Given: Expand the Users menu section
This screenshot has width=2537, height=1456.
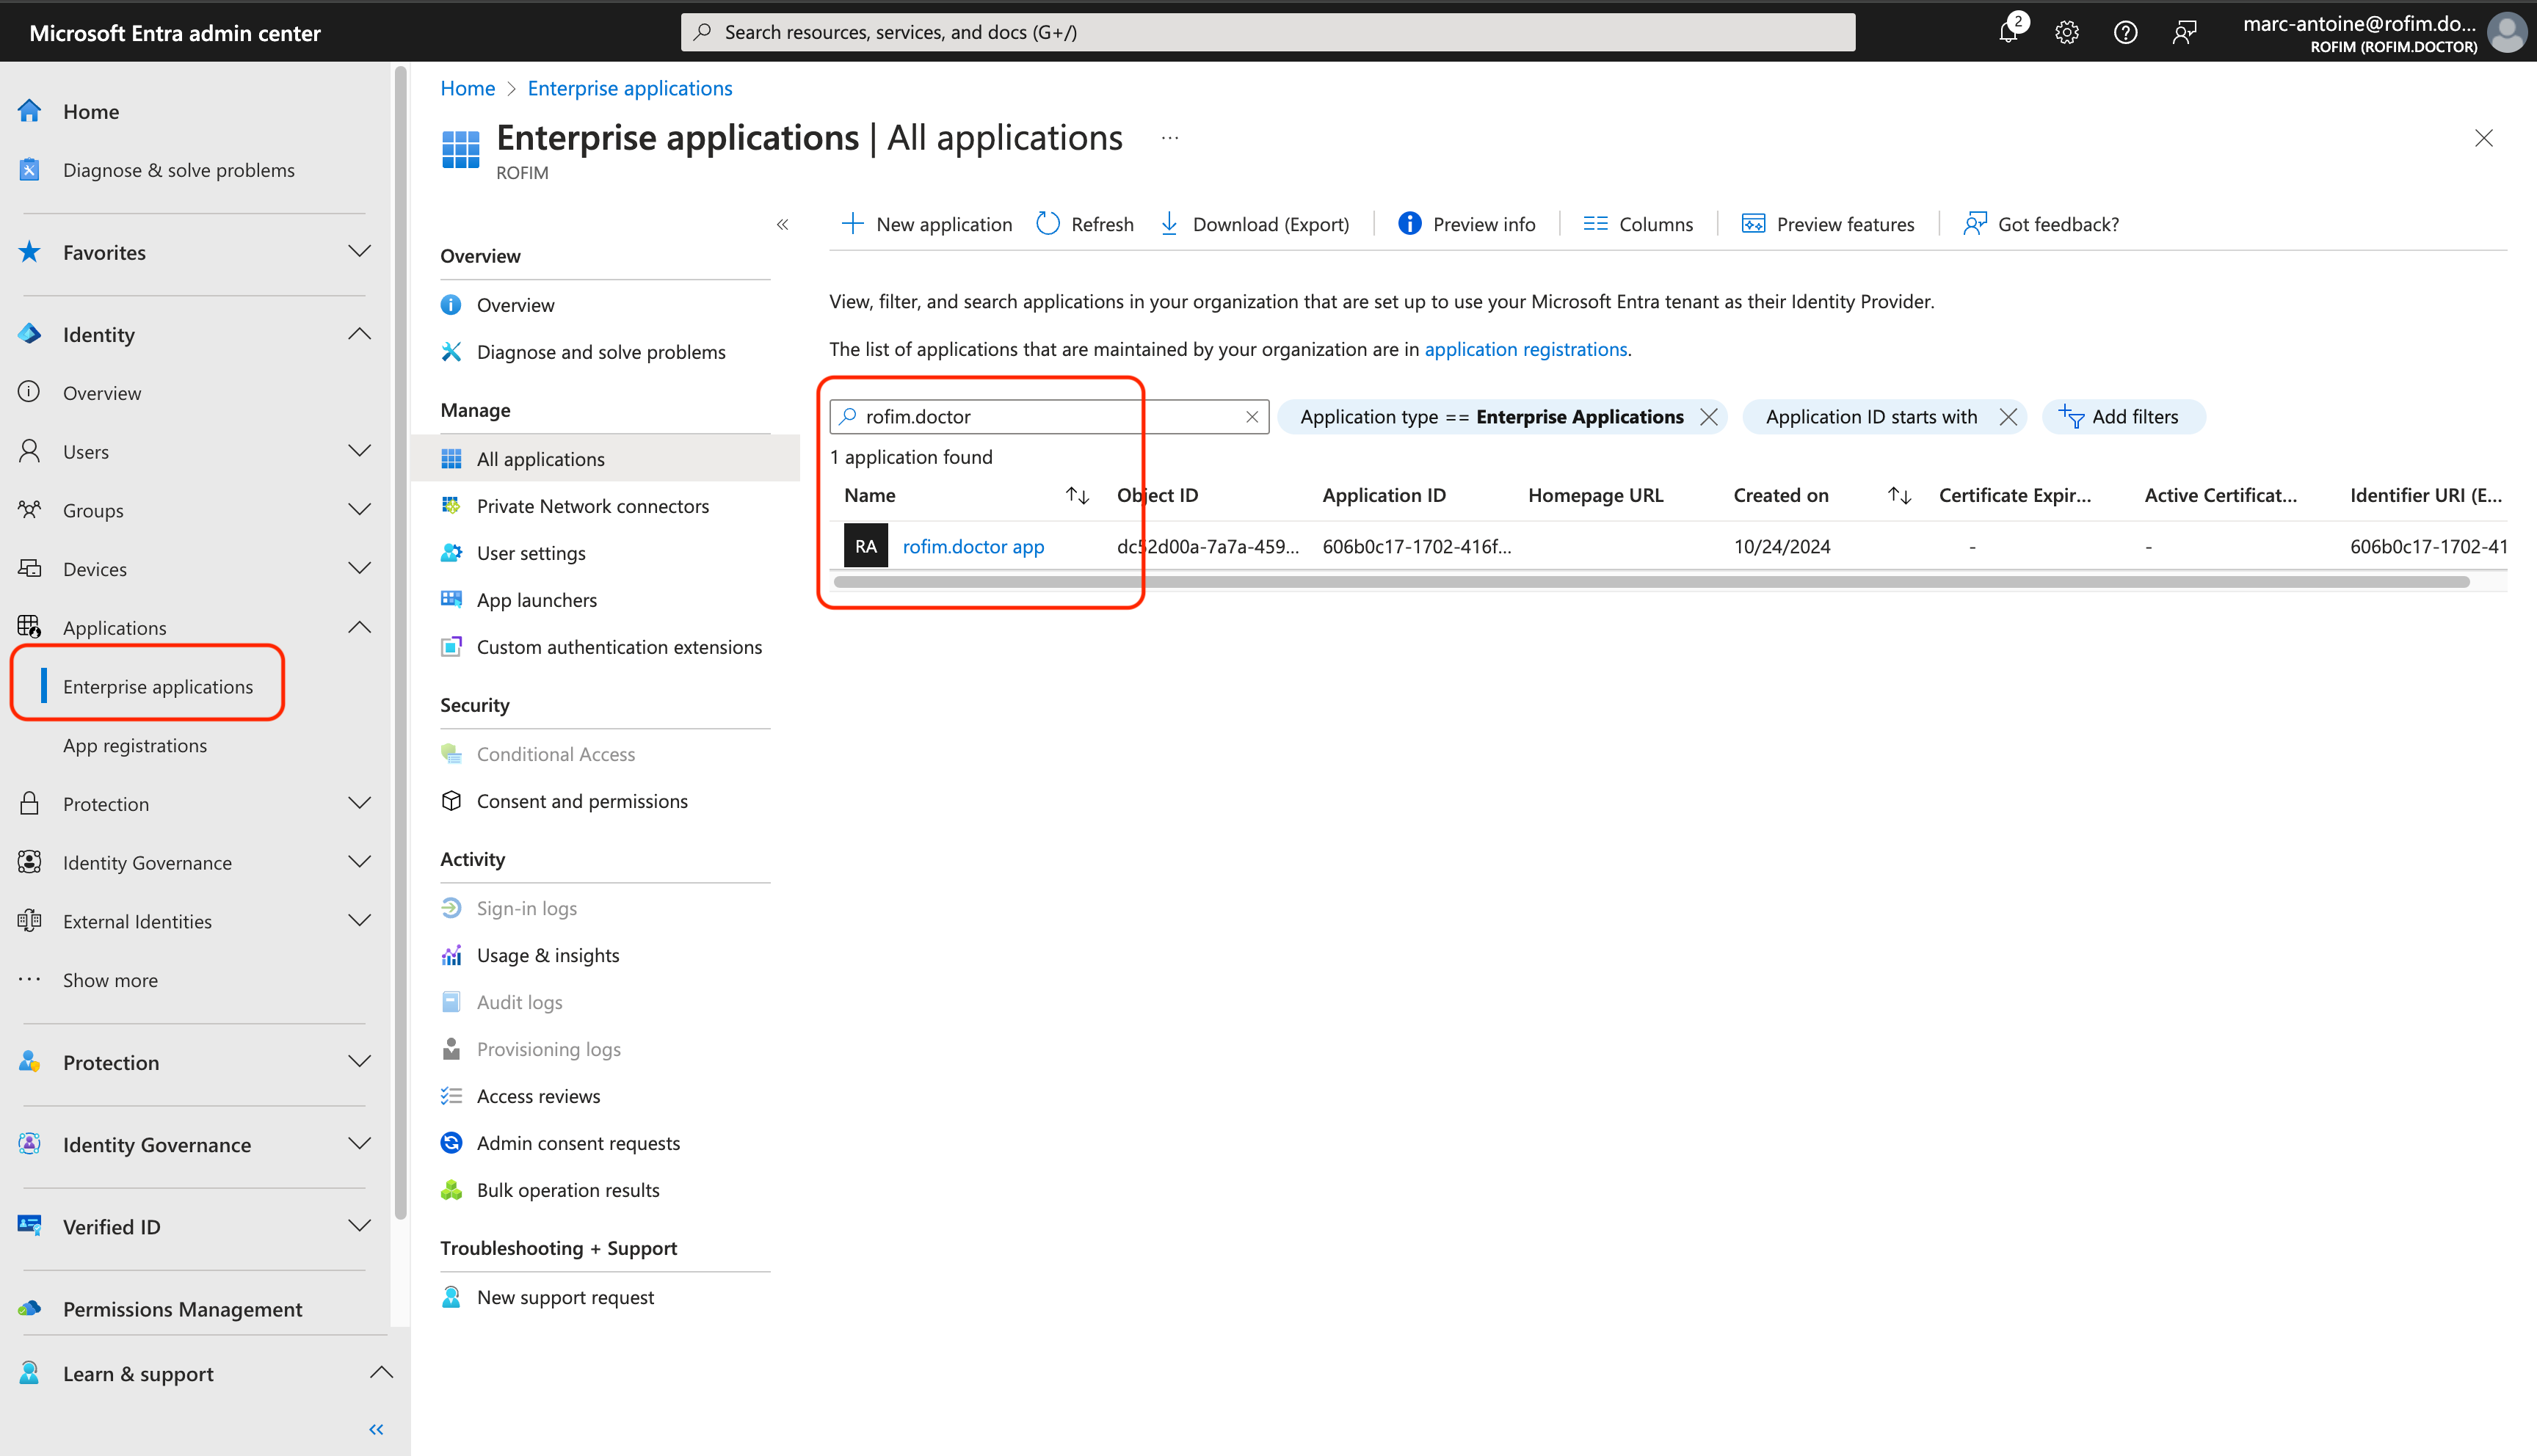Looking at the screenshot, I should pyautogui.click(x=359, y=451).
